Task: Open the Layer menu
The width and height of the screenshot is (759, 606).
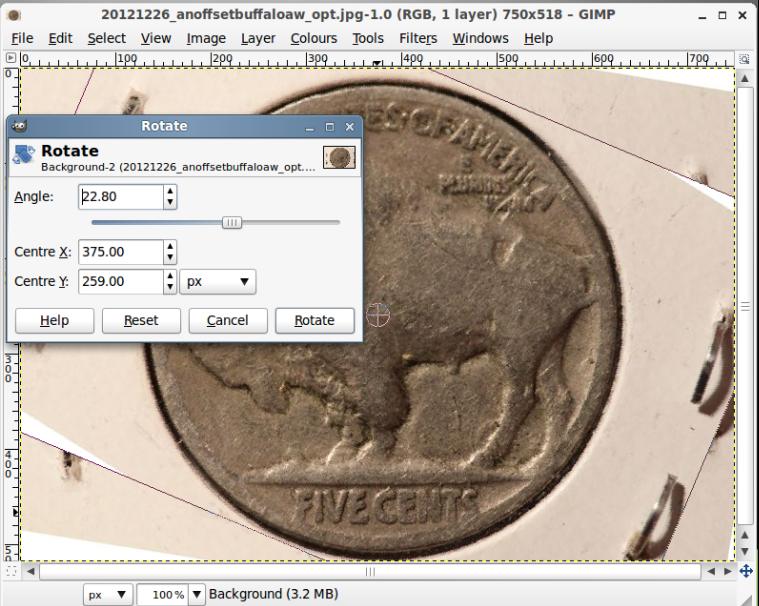Action: click(x=258, y=38)
